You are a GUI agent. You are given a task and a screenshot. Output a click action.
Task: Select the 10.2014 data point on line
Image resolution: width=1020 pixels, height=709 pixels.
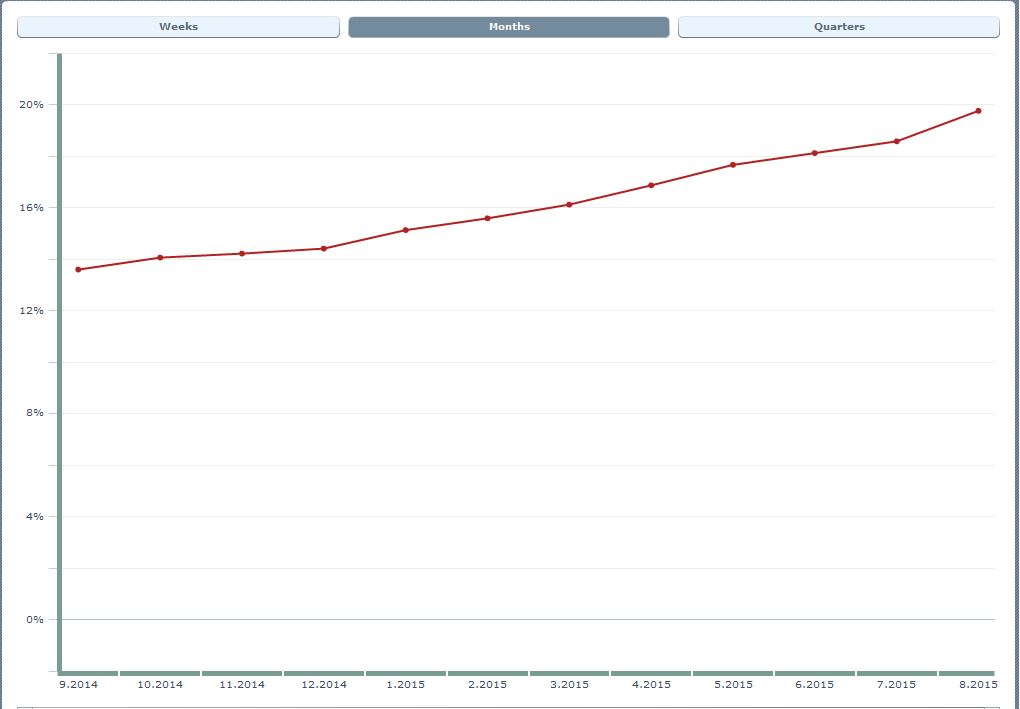[x=160, y=258]
